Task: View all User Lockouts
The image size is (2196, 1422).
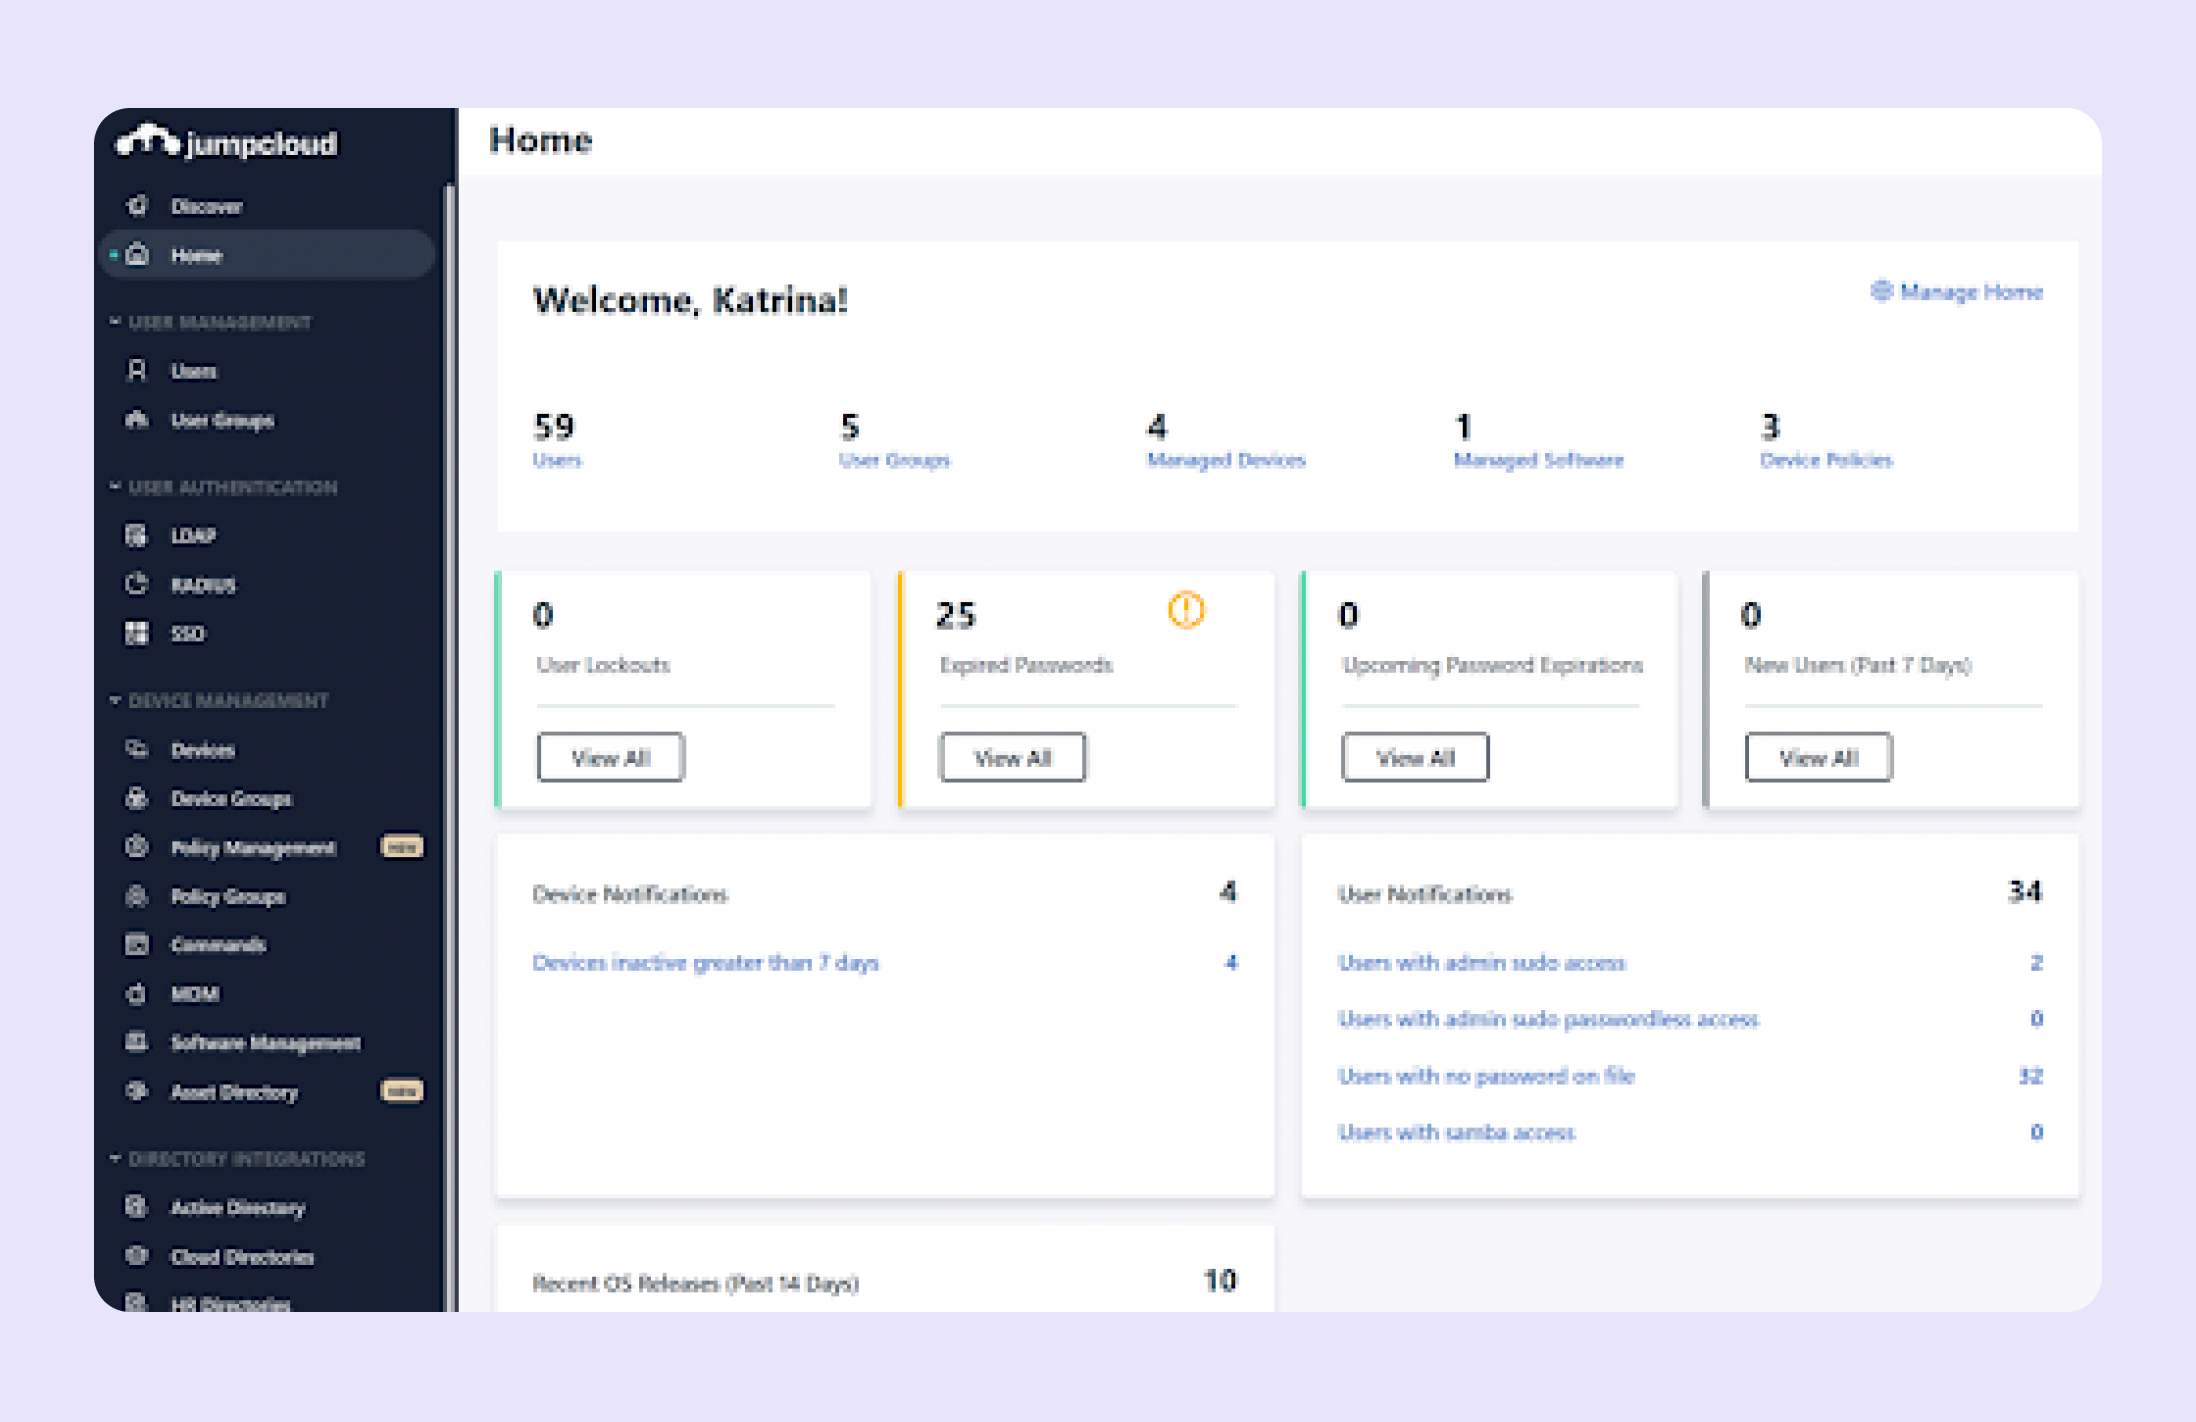Action: click(x=611, y=757)
